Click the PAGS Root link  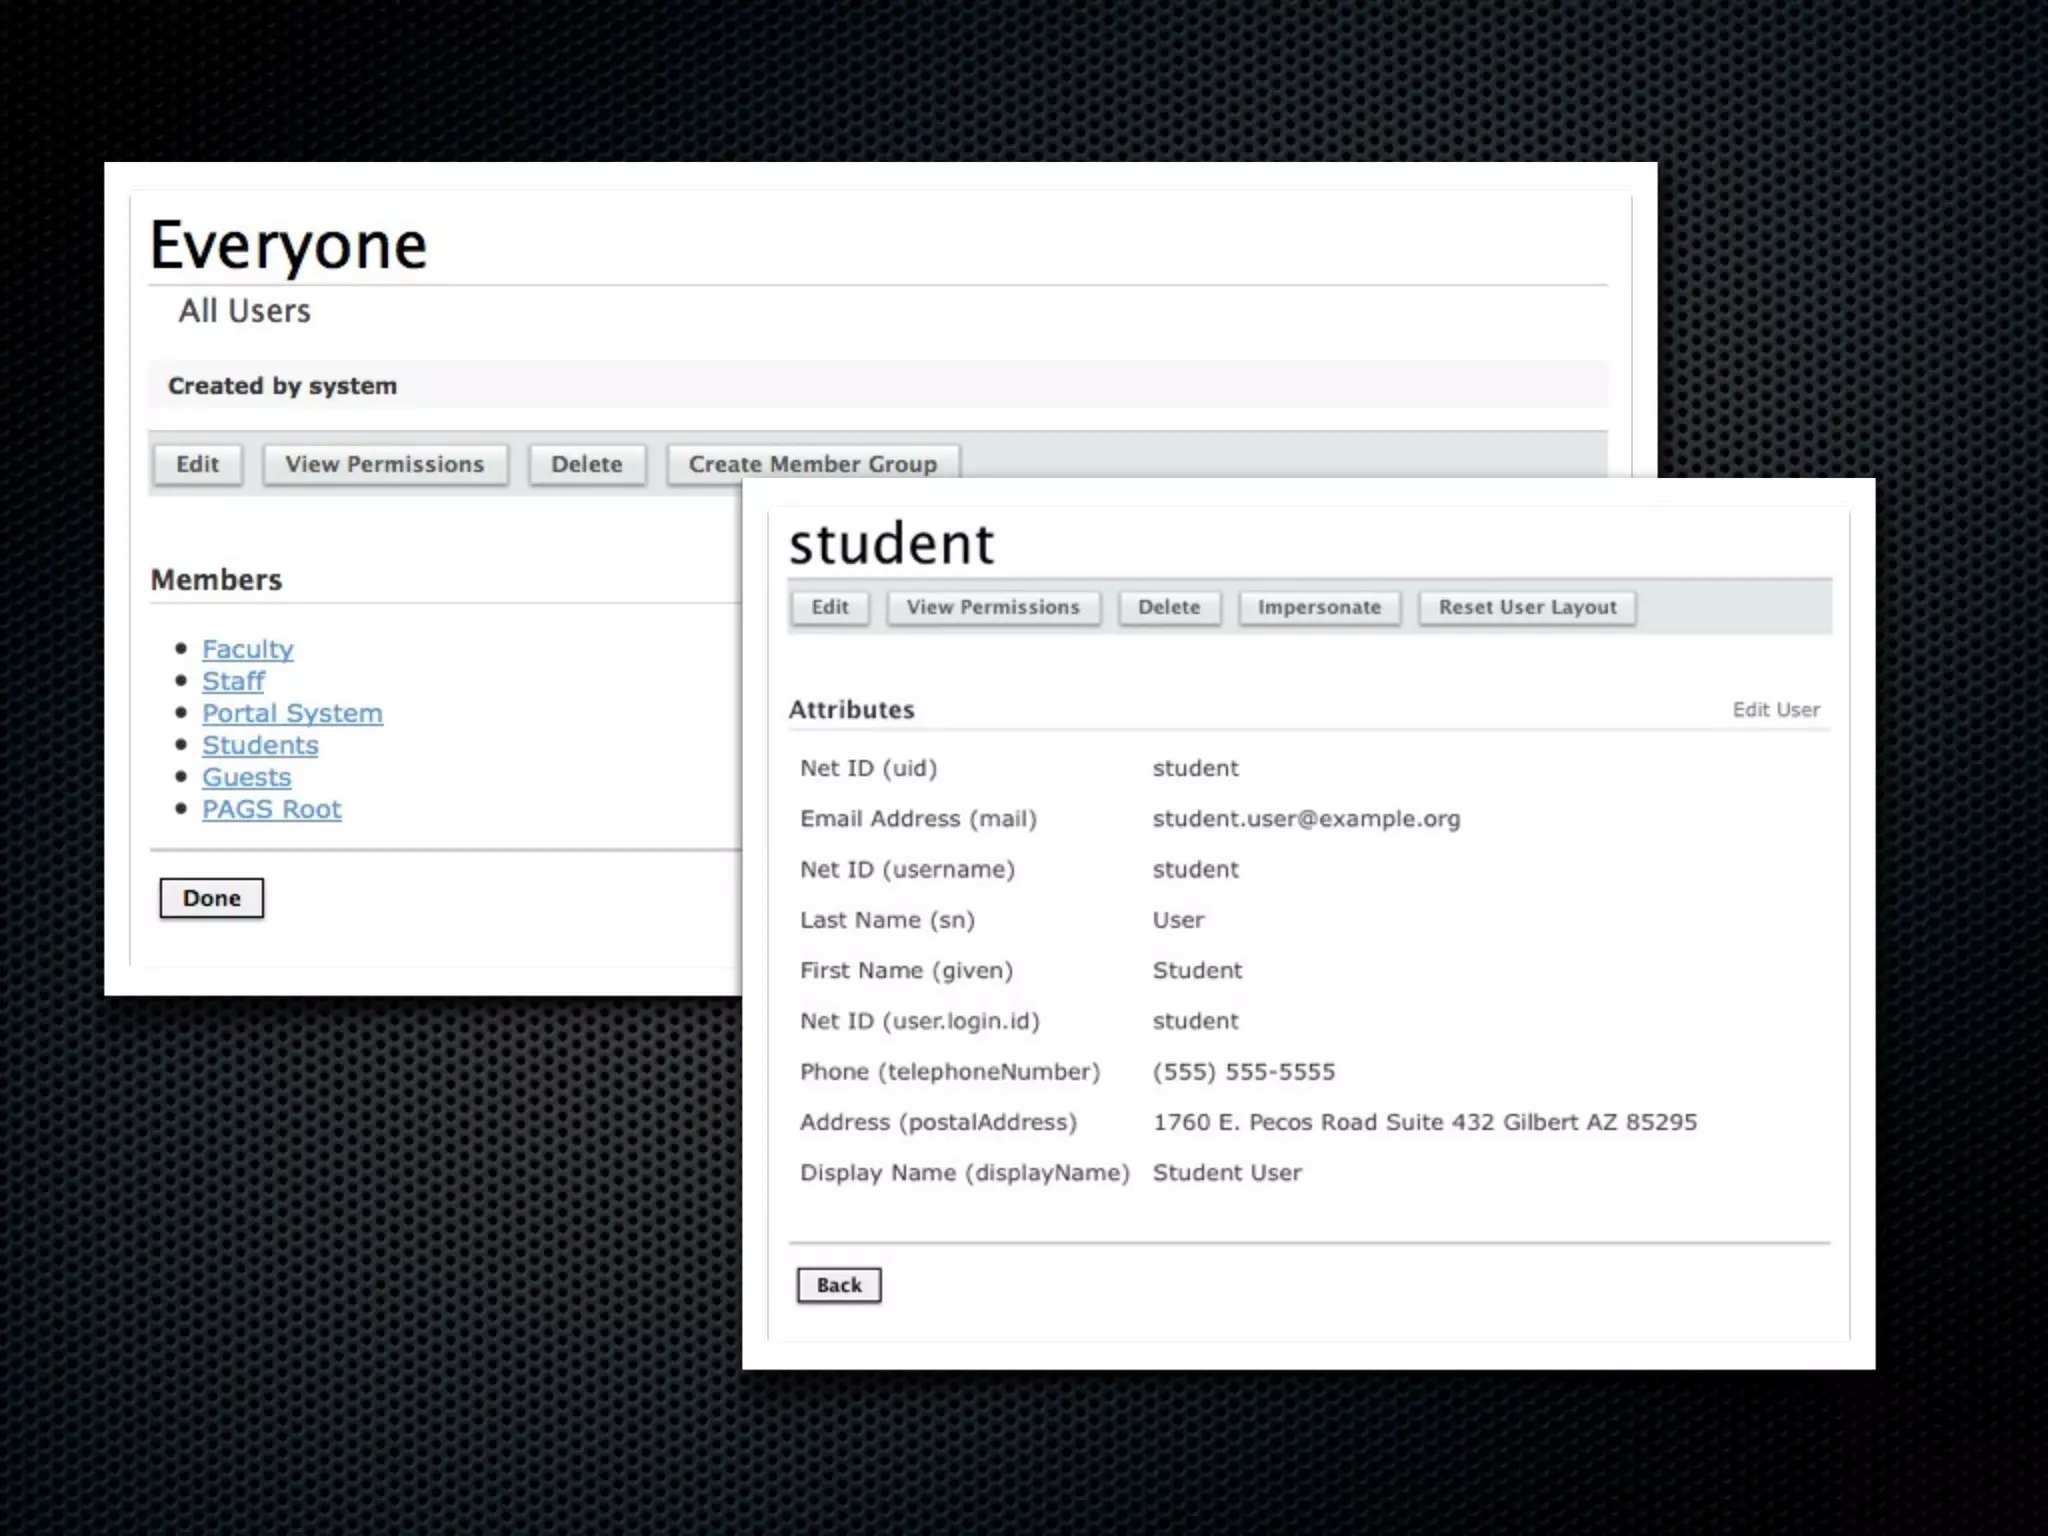click(x=271, y=809)
